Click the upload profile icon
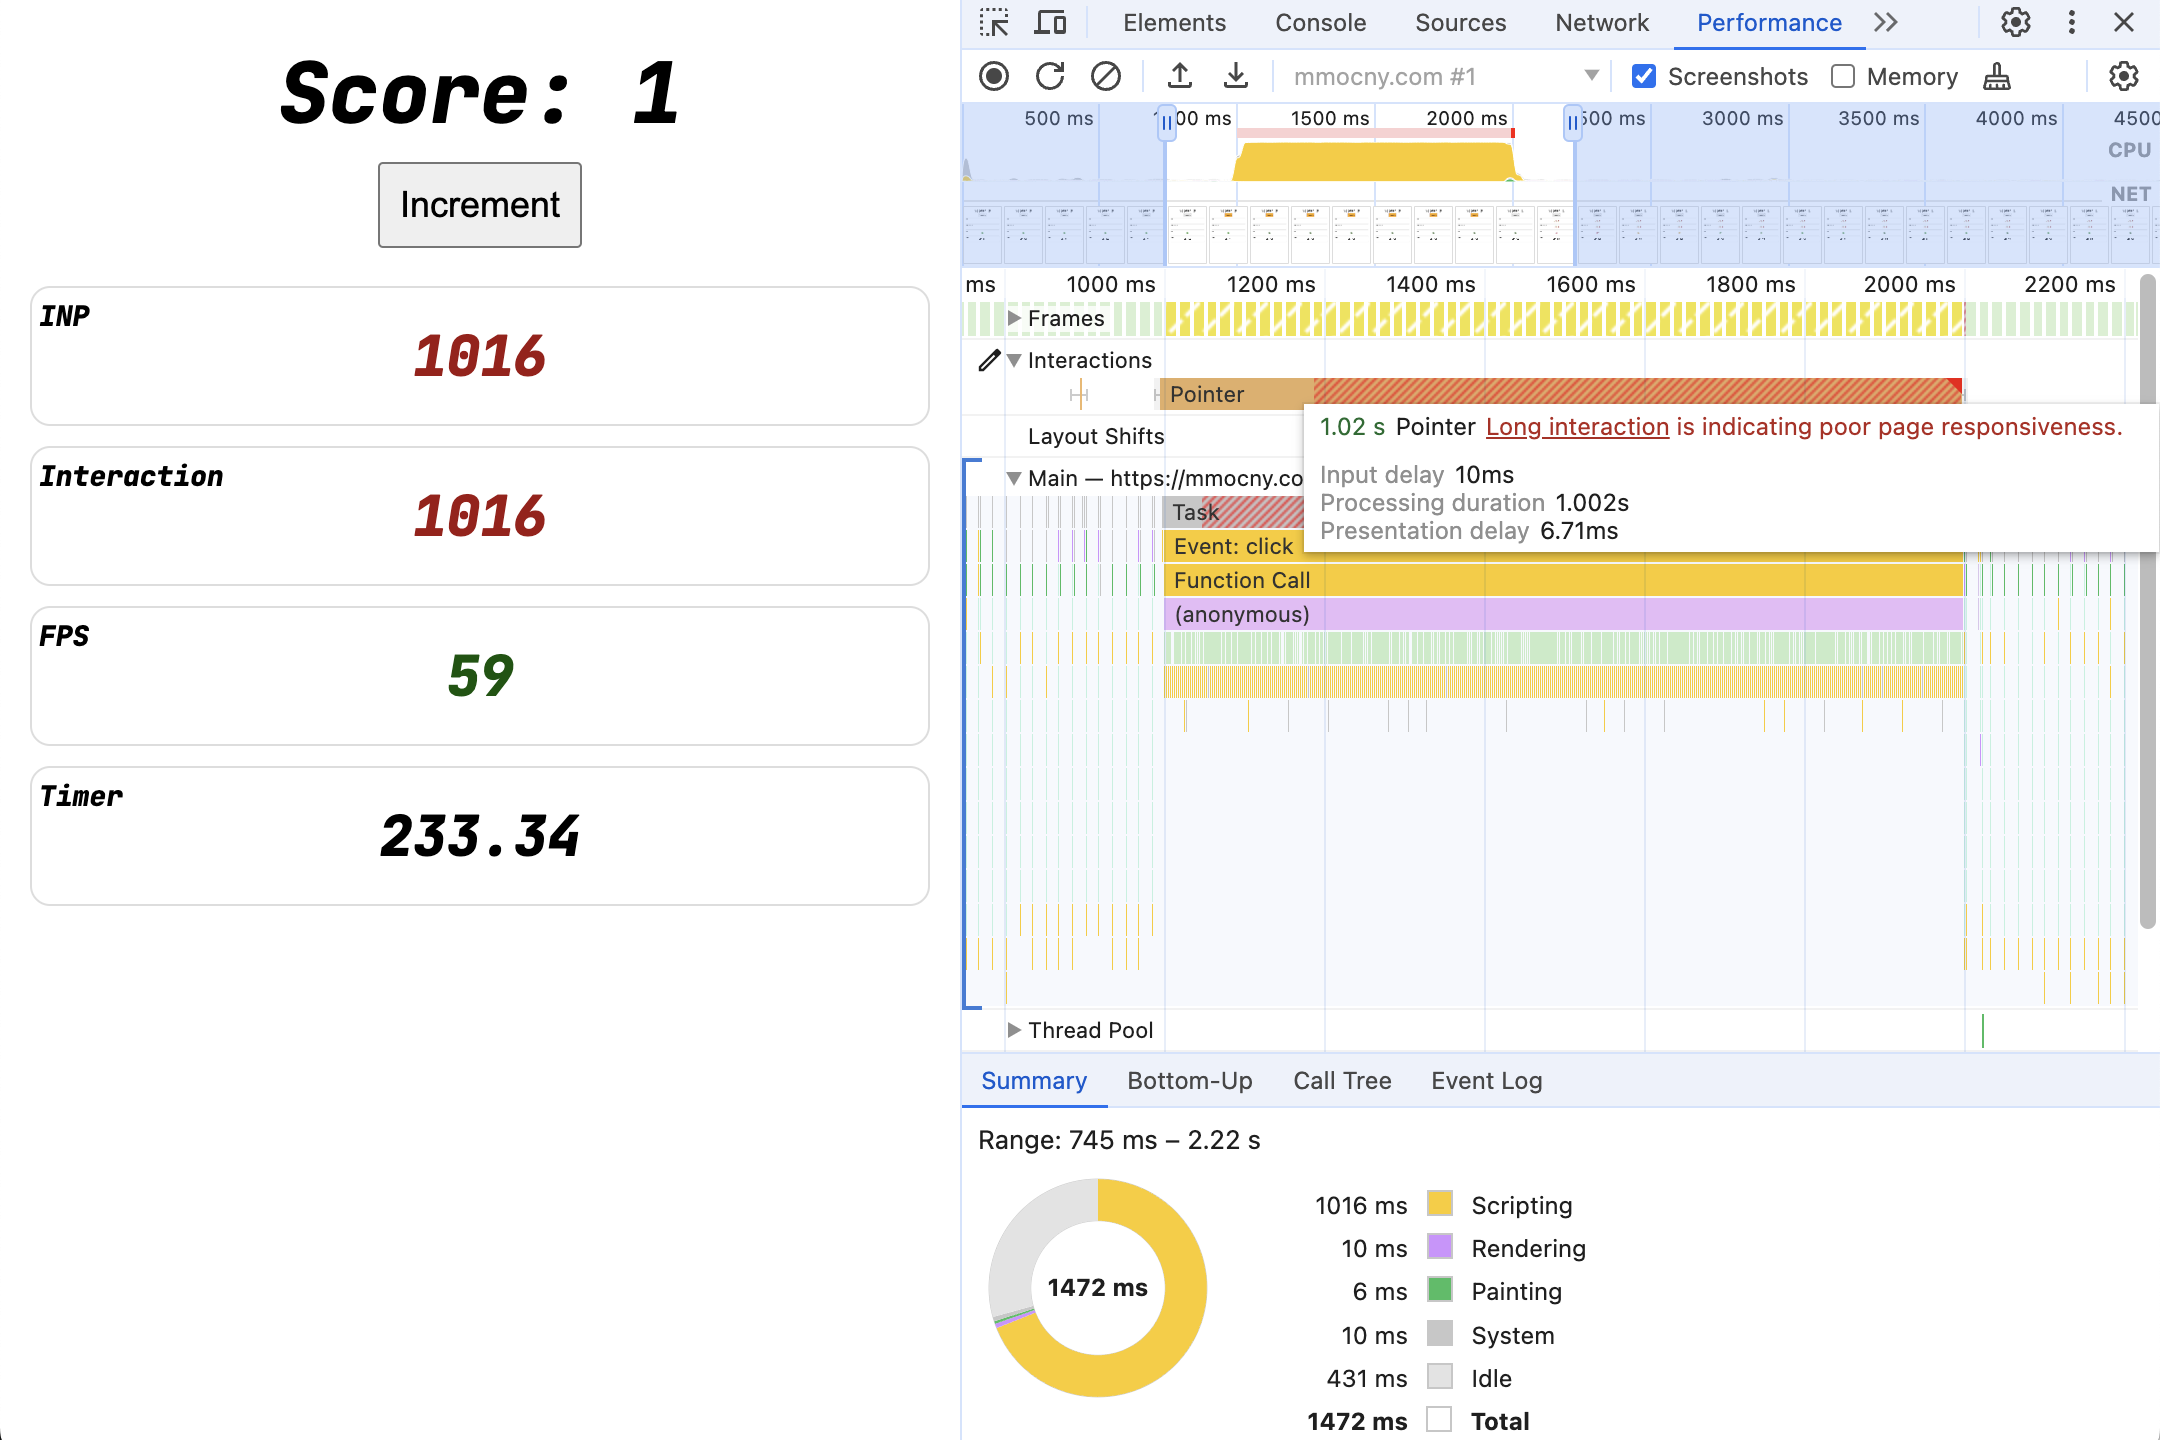Viewport: 2160px width, 1440px height. [1176, 76]
